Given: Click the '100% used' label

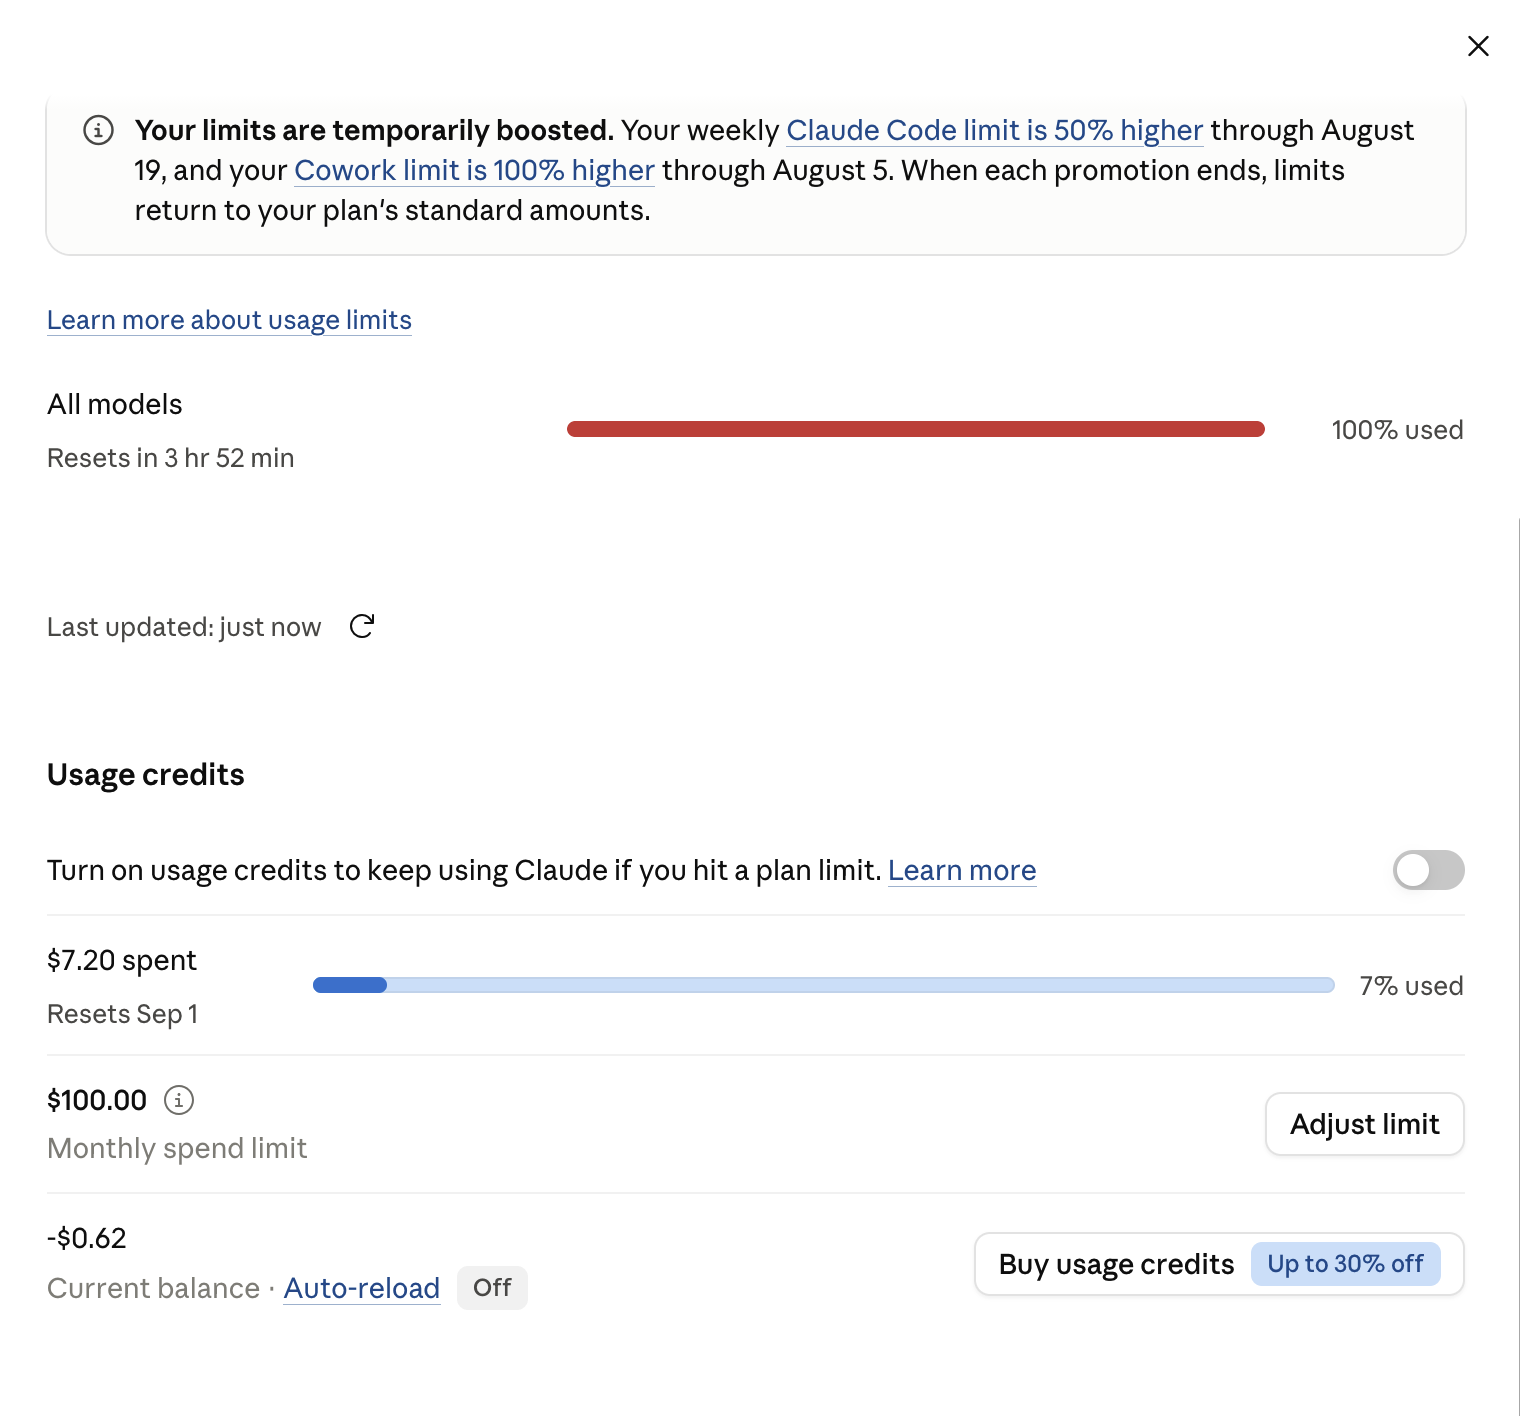Looking at the screenshot, I should [1397, 430].
